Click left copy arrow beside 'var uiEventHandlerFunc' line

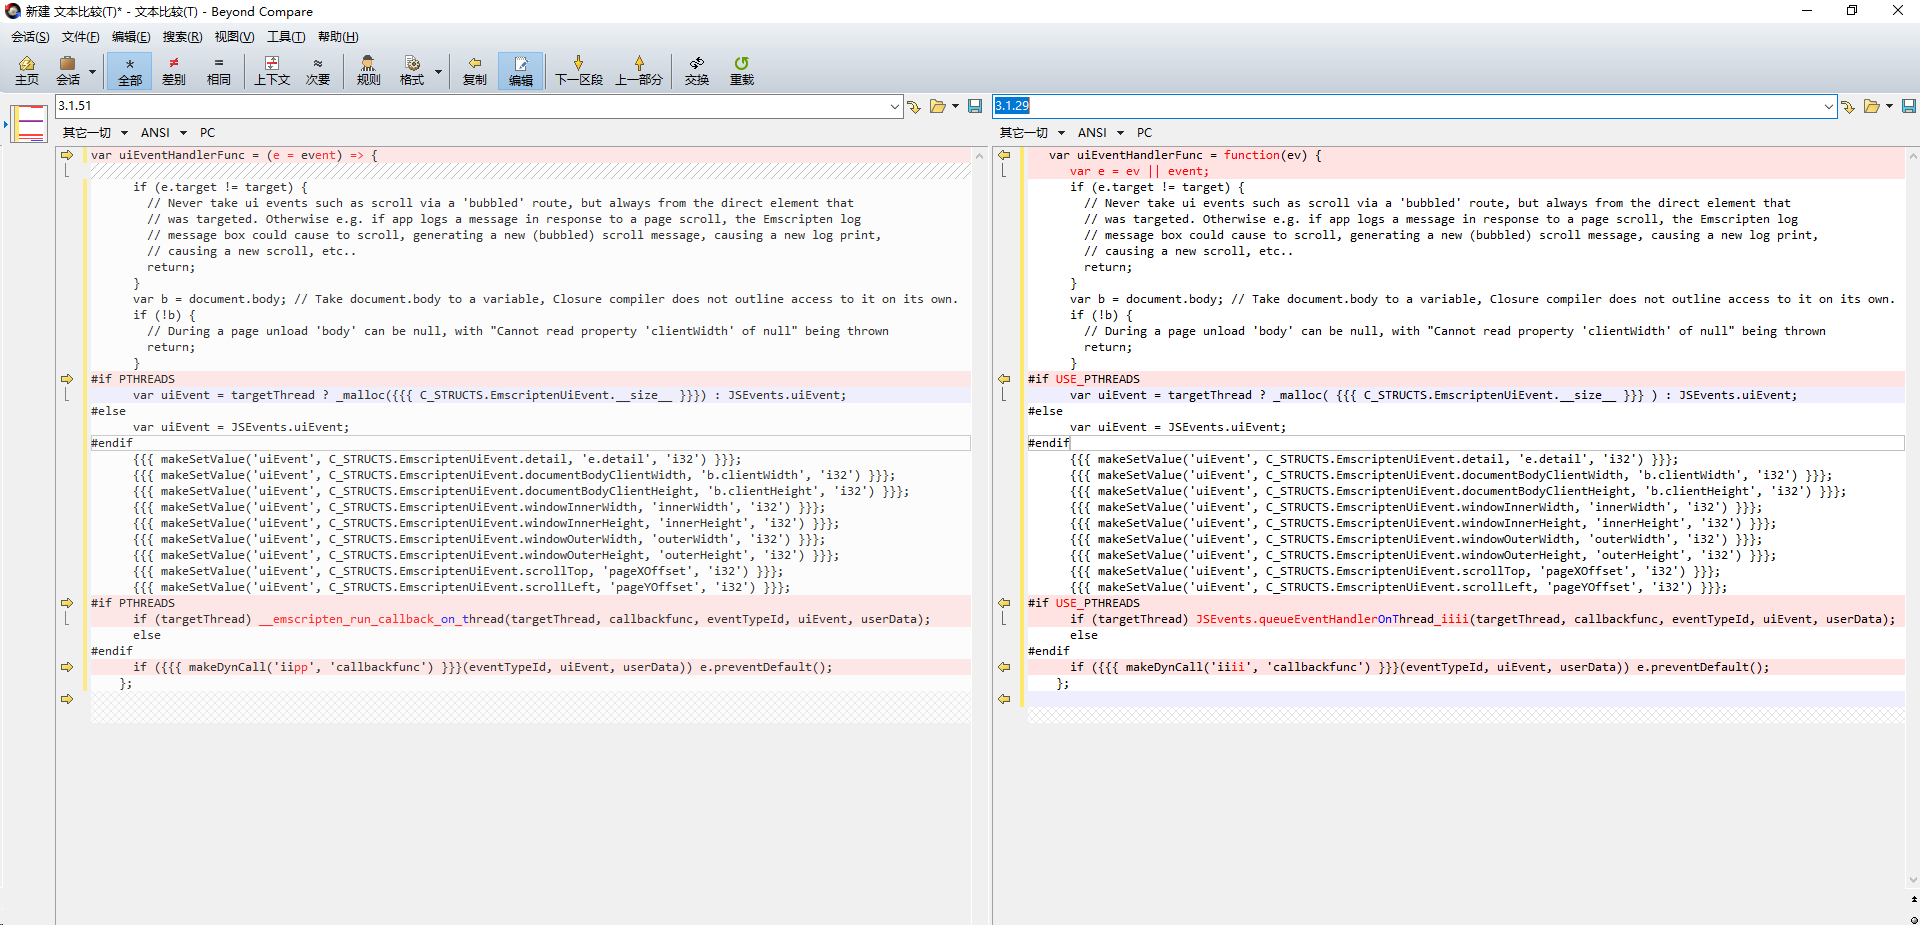pyautogui.click(x=67, y=155)
